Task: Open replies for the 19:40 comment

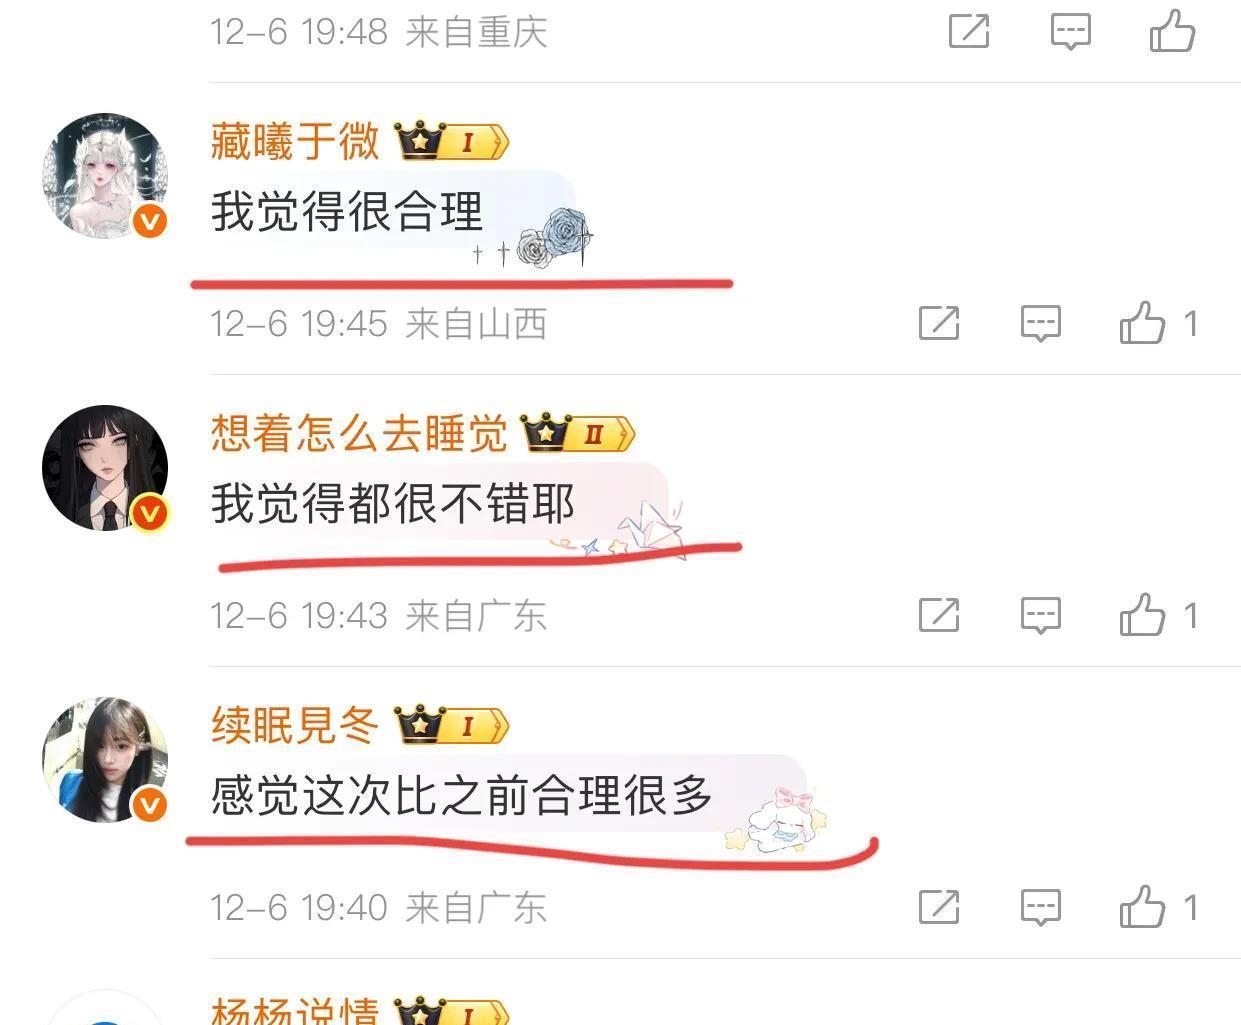Action: coord(1040,907)
